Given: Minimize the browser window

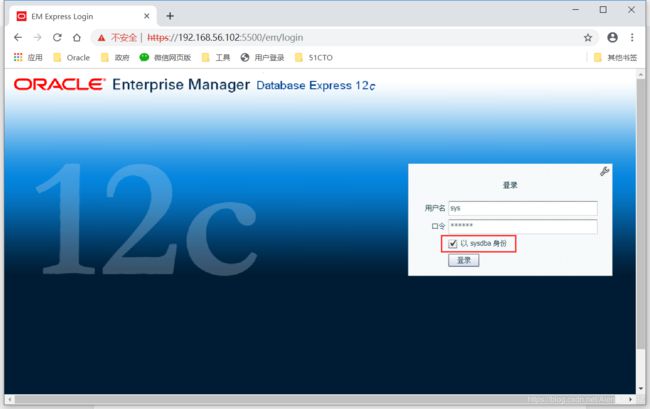Looking at the screenshot, I should [575, 10].
